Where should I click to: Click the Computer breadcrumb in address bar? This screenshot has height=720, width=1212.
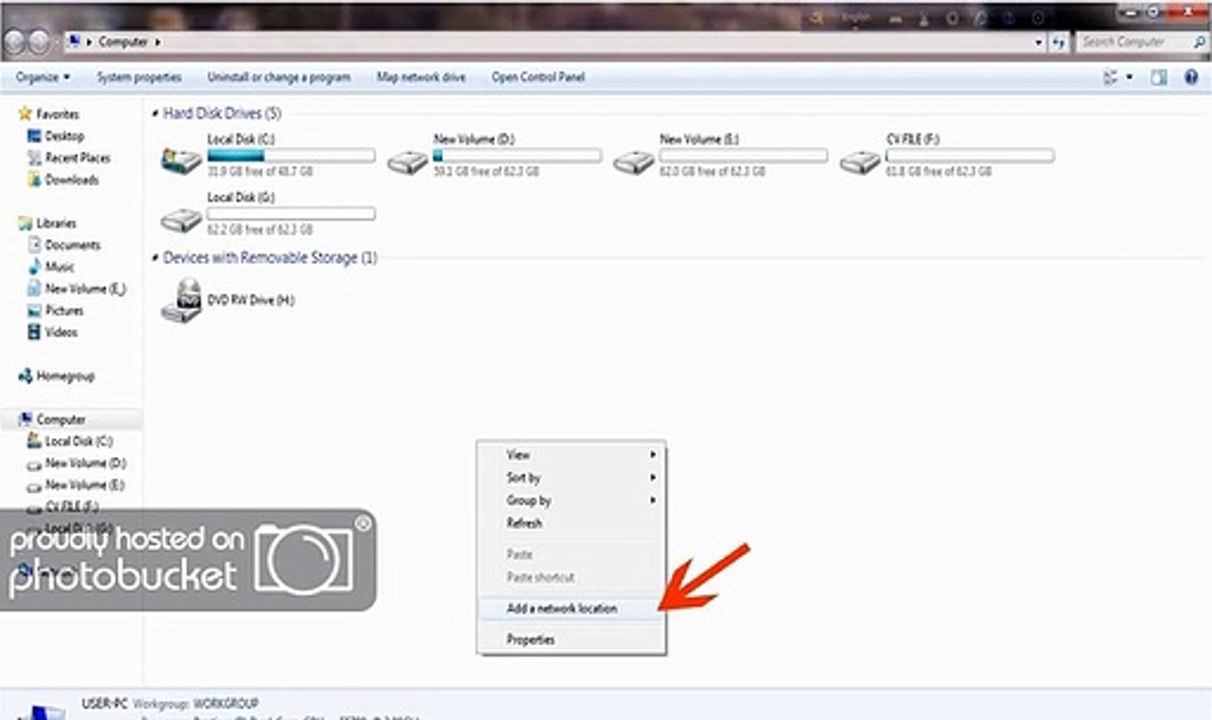pos(123,42)
